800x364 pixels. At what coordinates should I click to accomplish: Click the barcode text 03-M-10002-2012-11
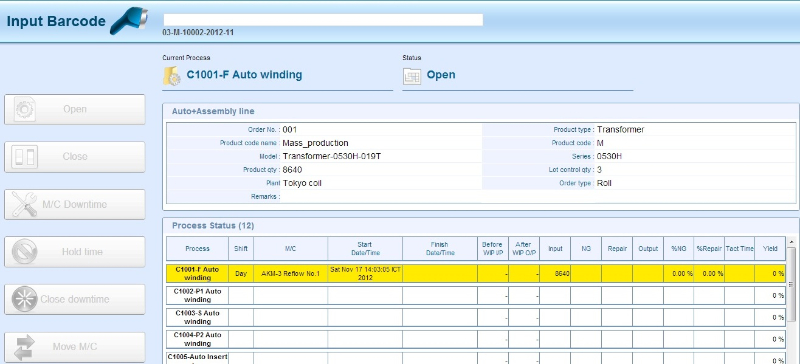coord(198,32)
